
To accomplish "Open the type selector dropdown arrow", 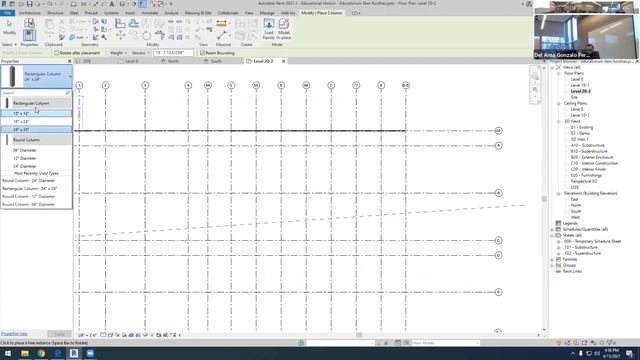I will (70, 76).
